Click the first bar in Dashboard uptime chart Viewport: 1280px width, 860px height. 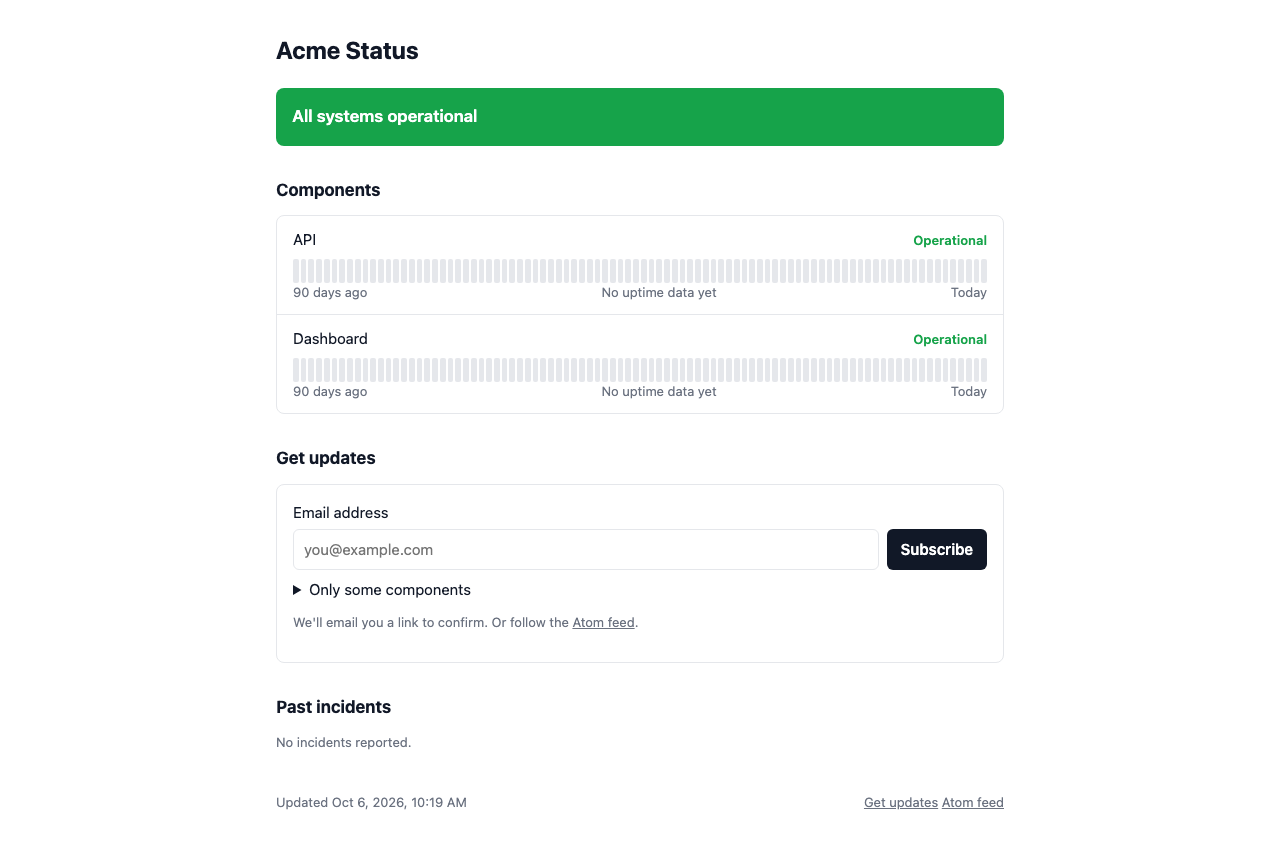tap(296, 370)
